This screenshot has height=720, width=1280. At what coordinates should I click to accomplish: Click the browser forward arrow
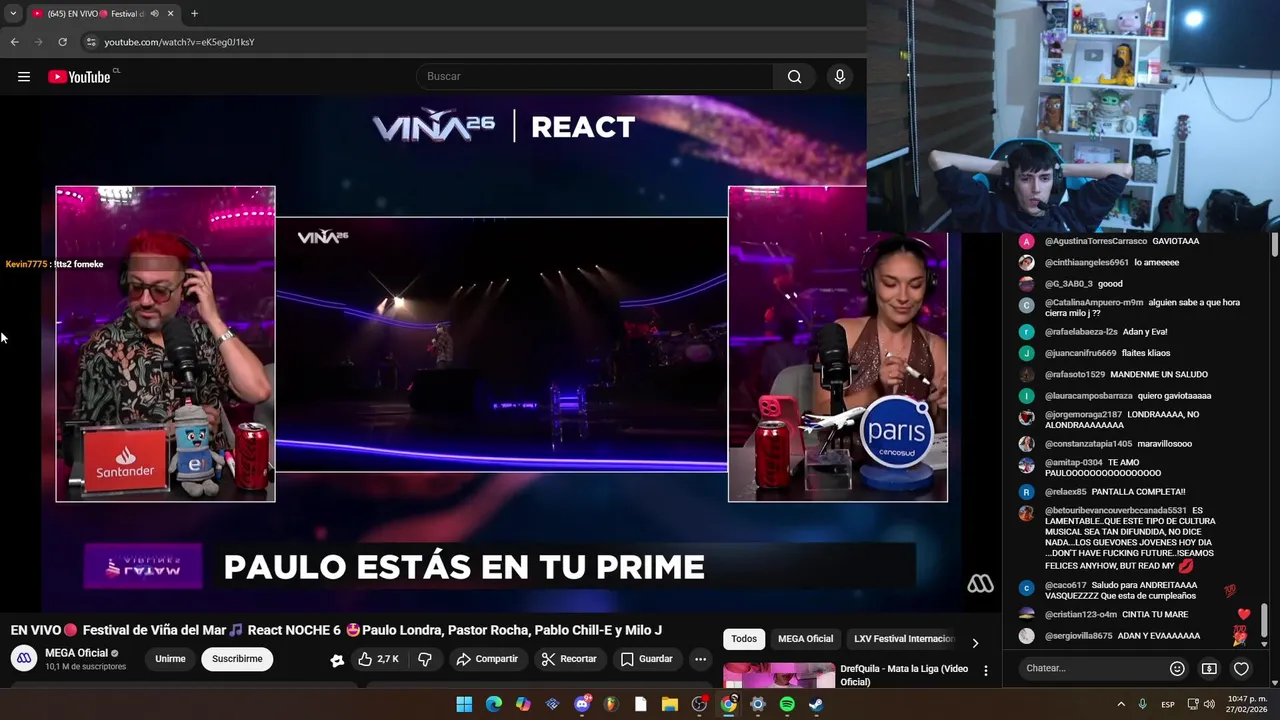click(38, 42)
